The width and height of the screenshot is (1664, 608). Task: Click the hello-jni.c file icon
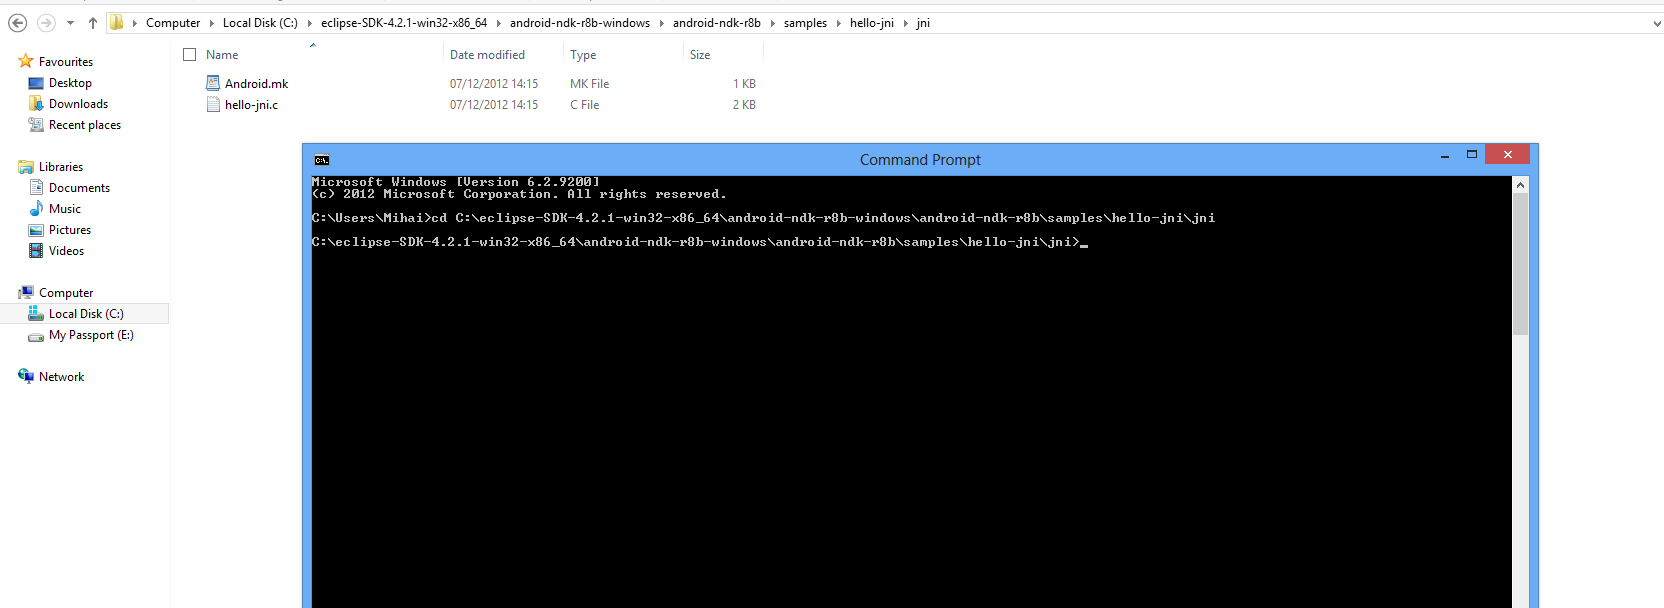(x=213, y=104)
